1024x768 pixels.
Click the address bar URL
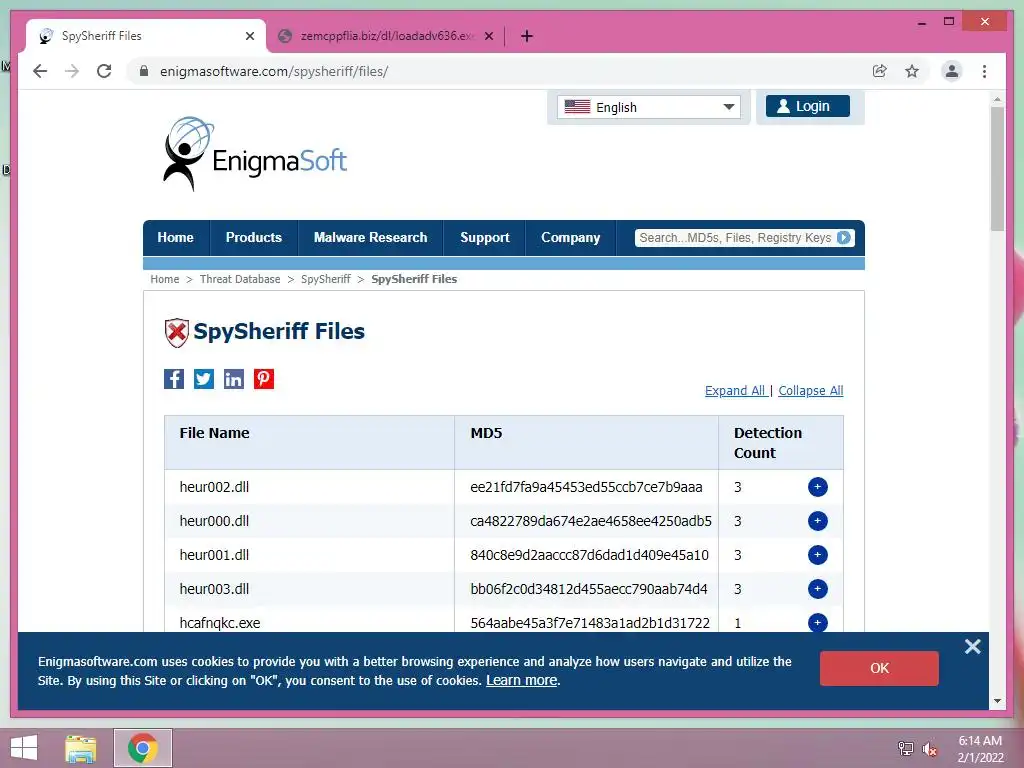(274, 71)
